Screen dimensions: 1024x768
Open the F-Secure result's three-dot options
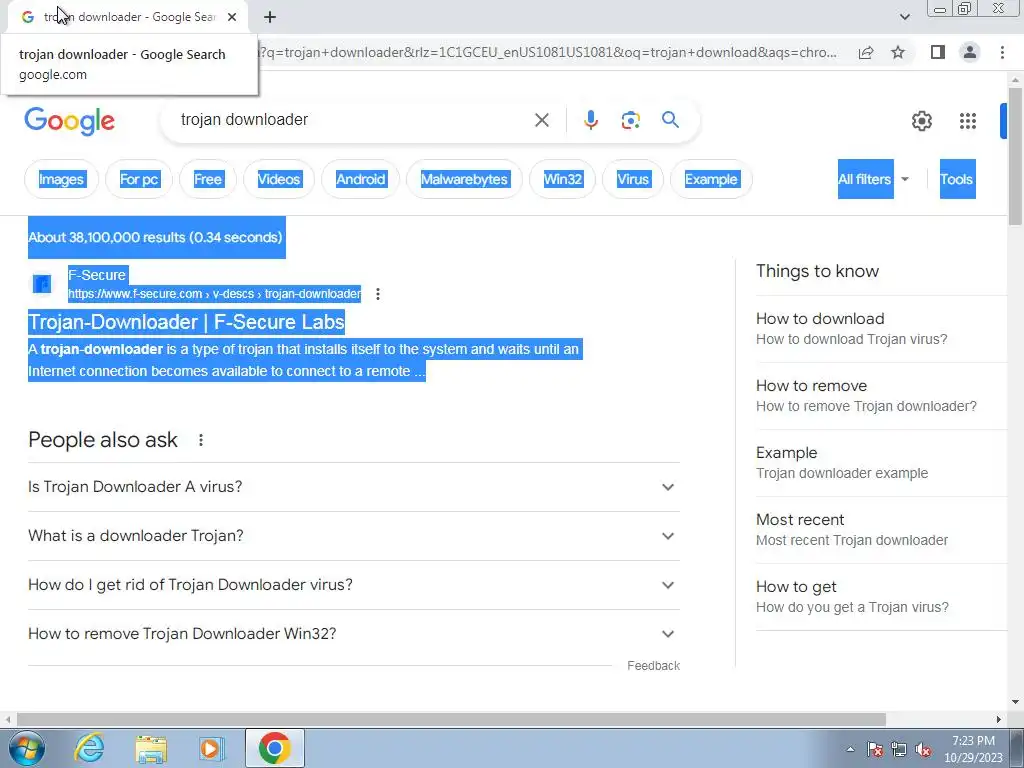[x=377, y=294]
